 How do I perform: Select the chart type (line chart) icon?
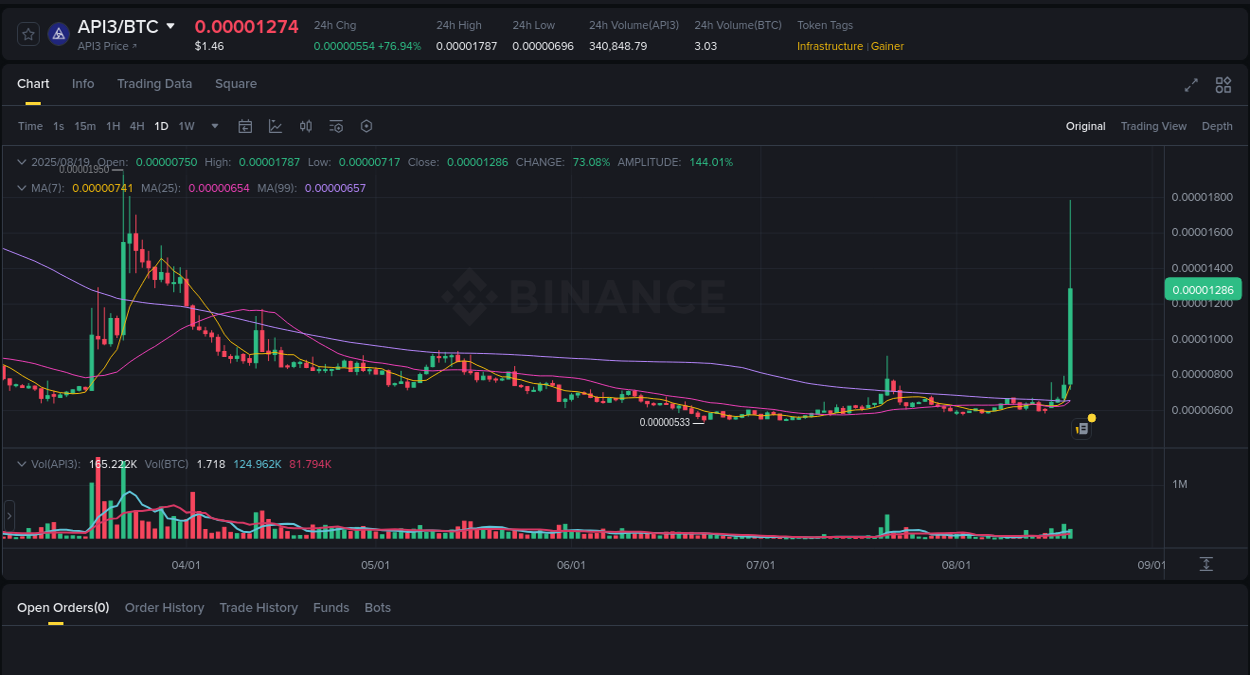pos(275,126)
